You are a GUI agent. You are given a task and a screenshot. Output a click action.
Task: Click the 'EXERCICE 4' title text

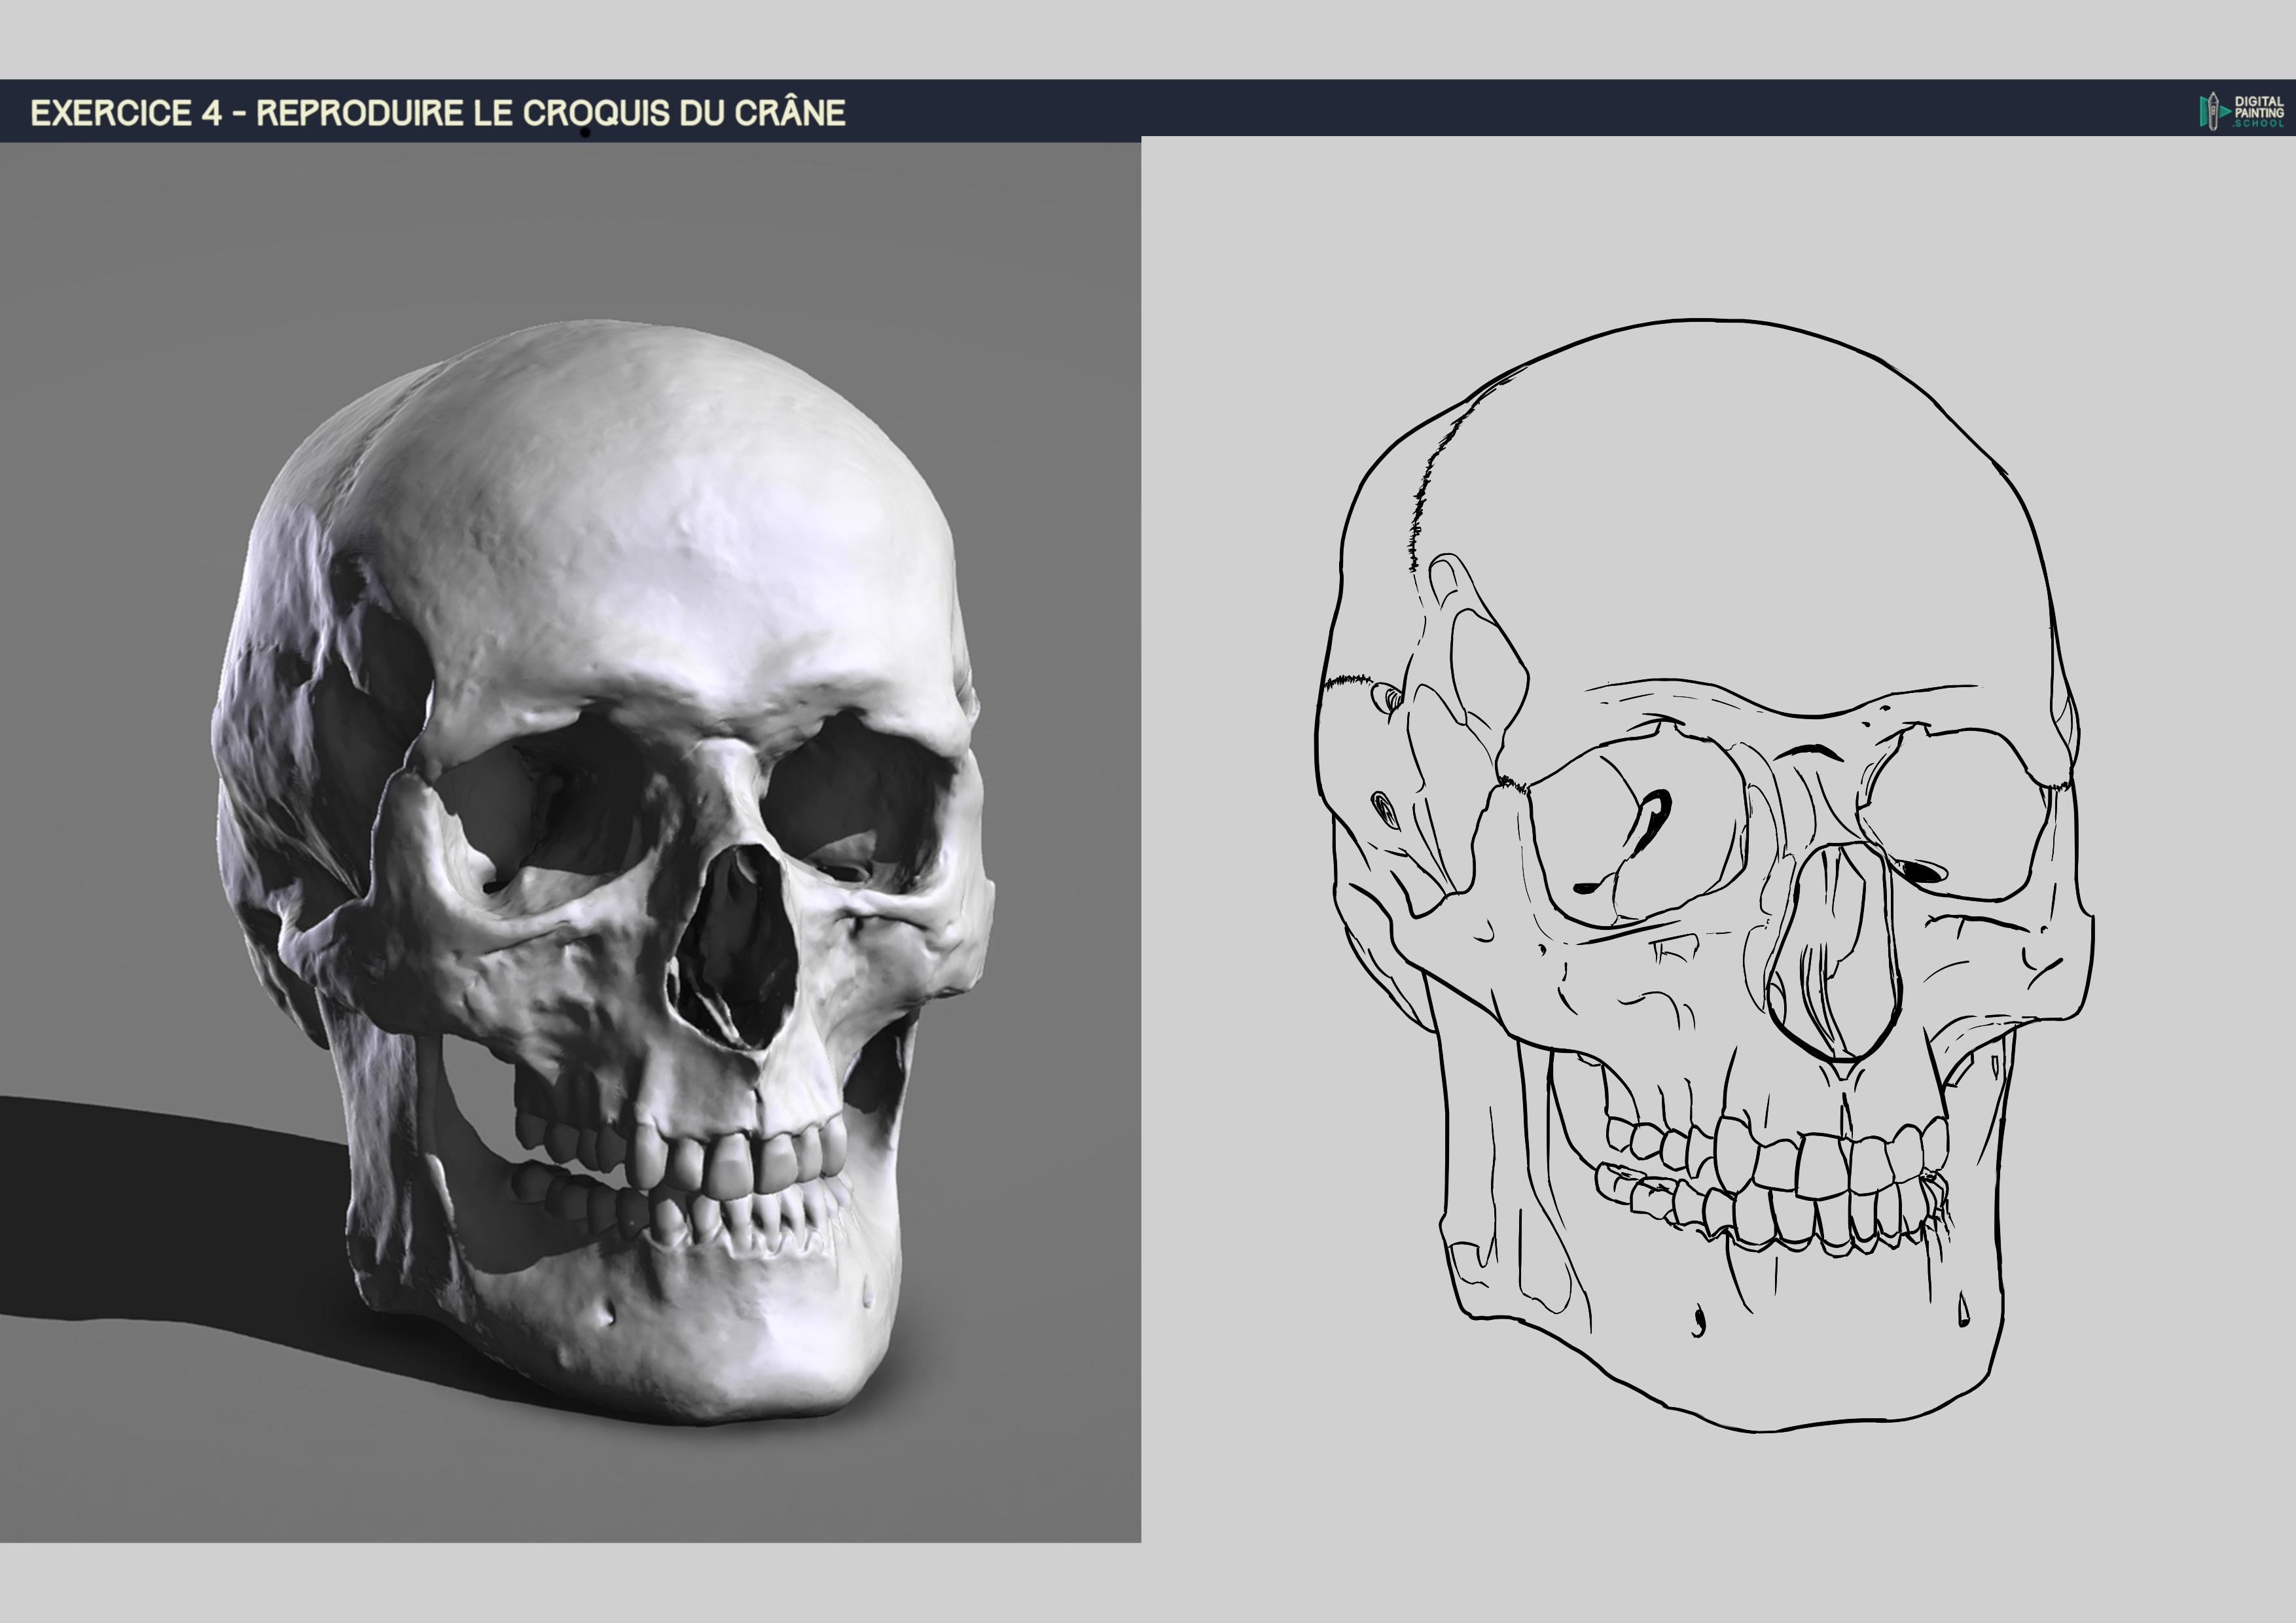(x=126, y=113)
